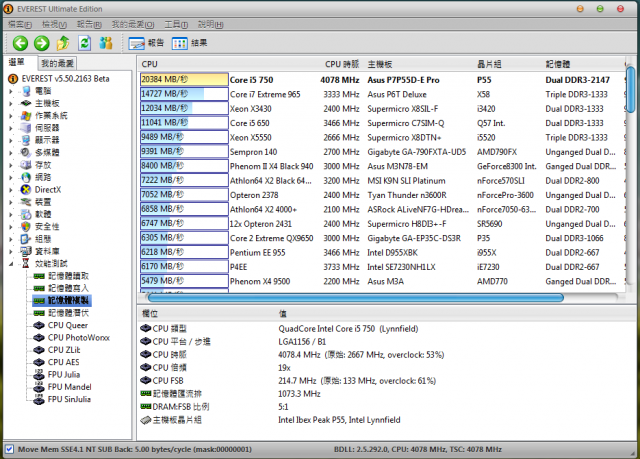Expand the Operating System (作業系統) tree node

point(11,115)
